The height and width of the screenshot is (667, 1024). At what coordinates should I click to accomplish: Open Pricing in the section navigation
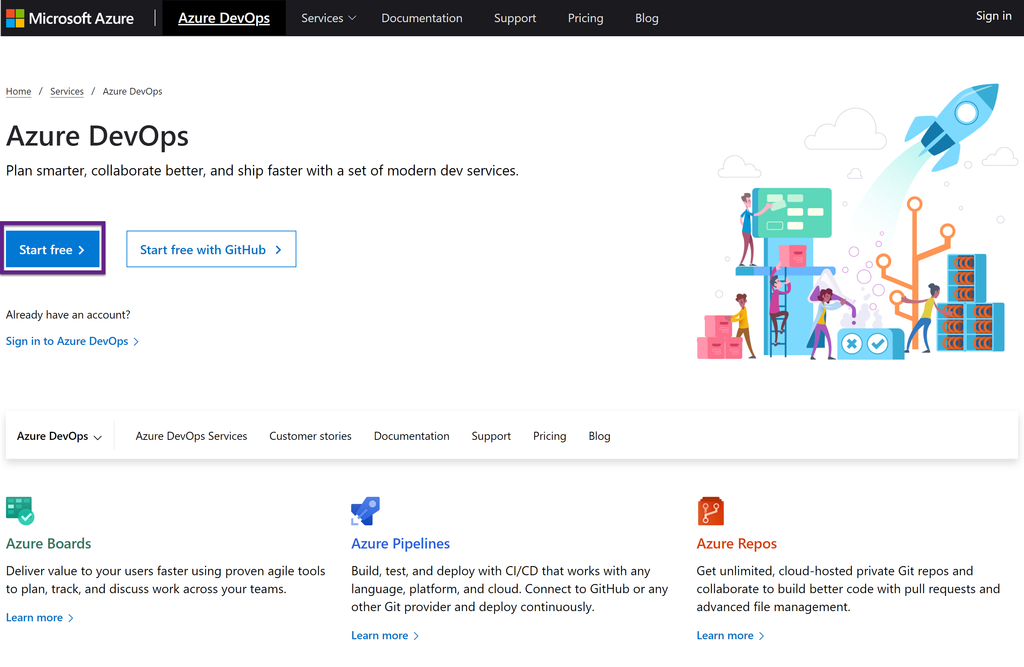(549, 435)
